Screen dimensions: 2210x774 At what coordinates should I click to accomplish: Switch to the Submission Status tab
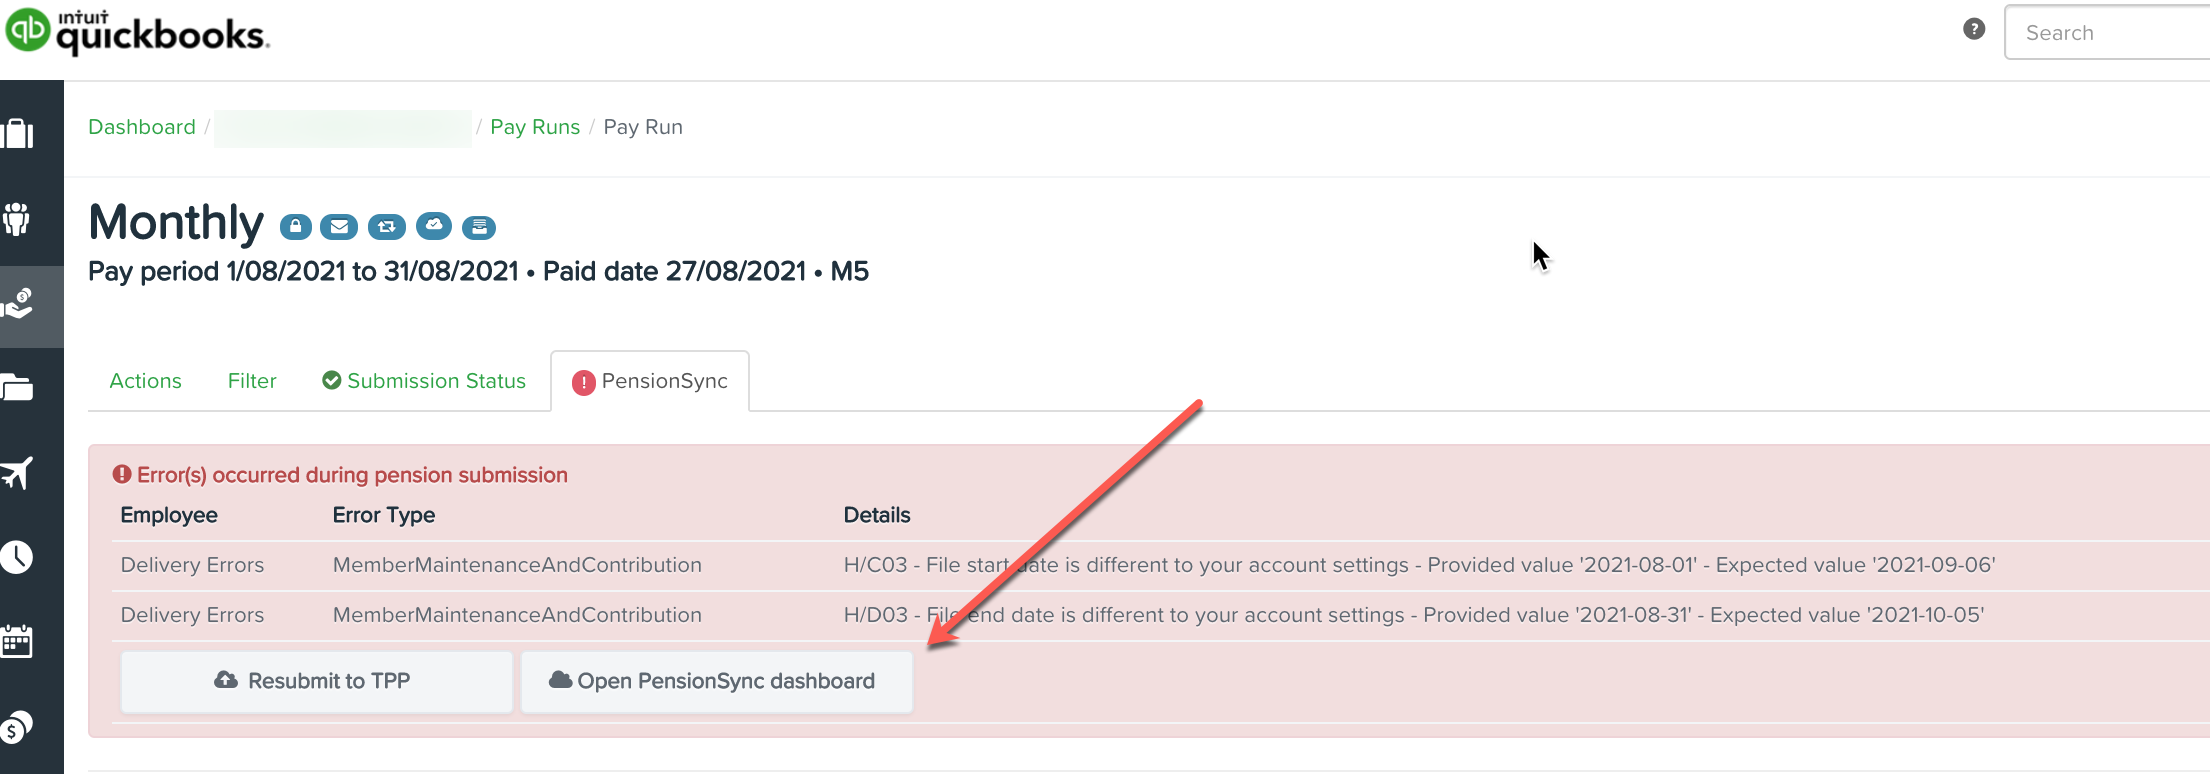pos(424,381)
